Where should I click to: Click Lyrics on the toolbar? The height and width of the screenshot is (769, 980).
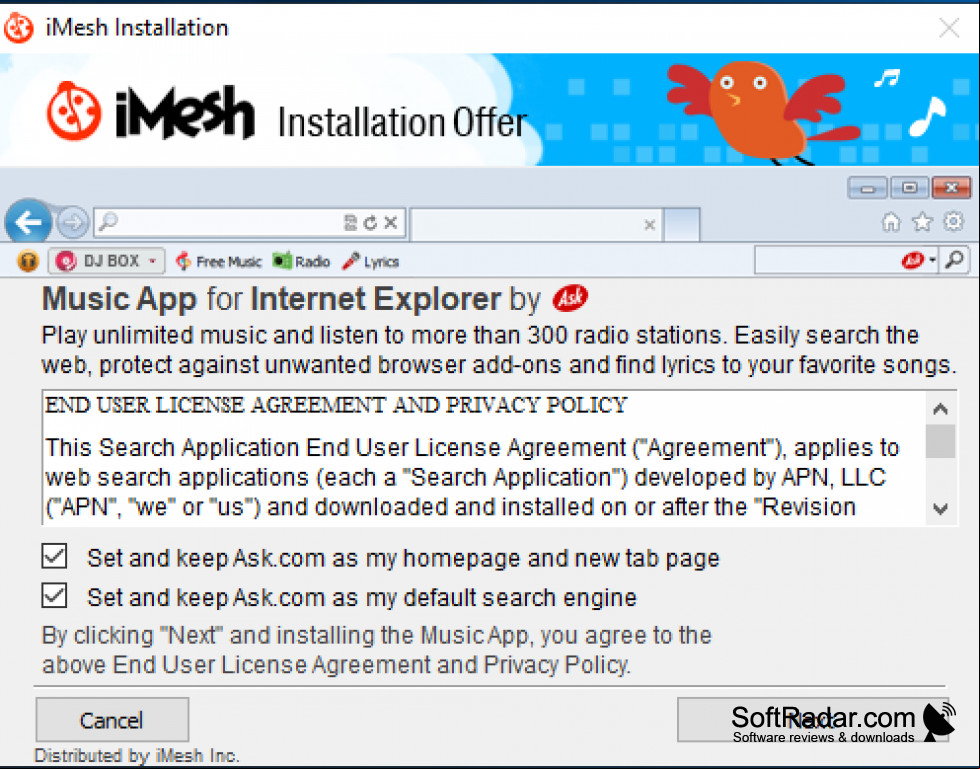[x=371, y=261]
